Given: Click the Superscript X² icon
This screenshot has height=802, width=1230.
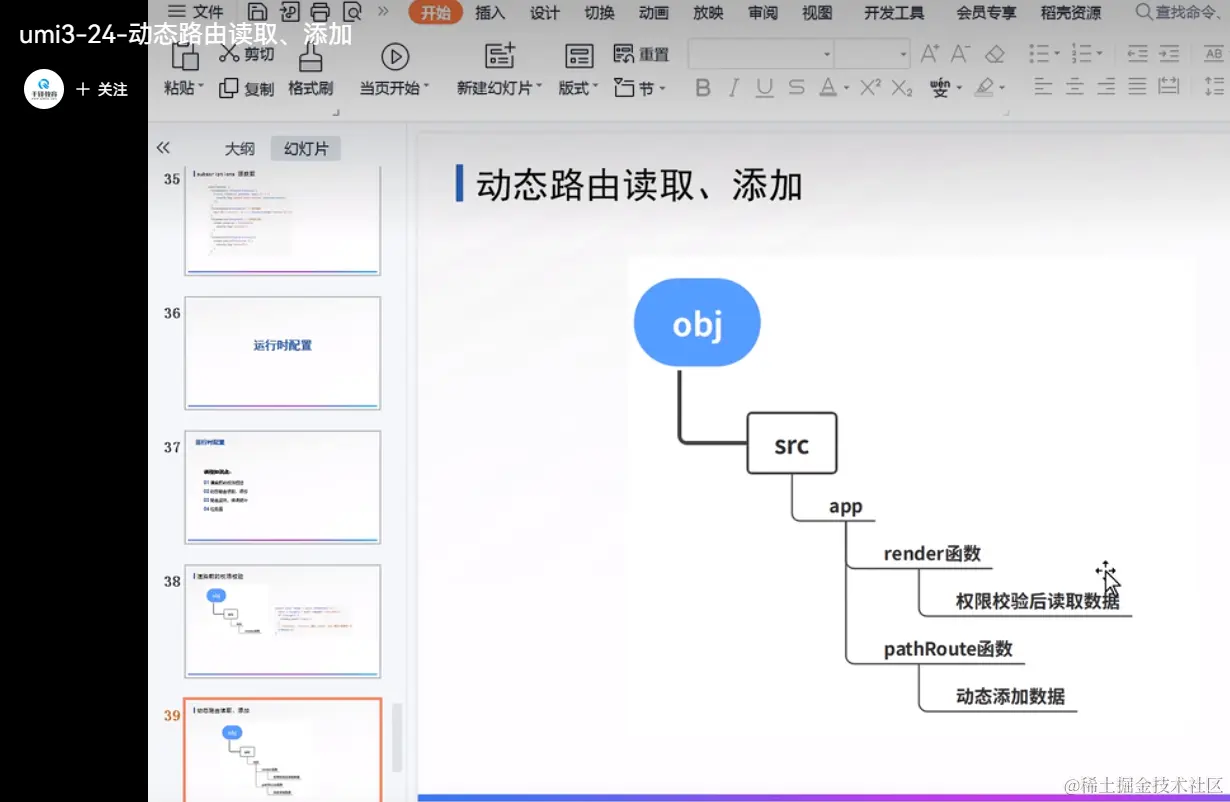Looking at the screenshot, I should click(x=870, y=88).
